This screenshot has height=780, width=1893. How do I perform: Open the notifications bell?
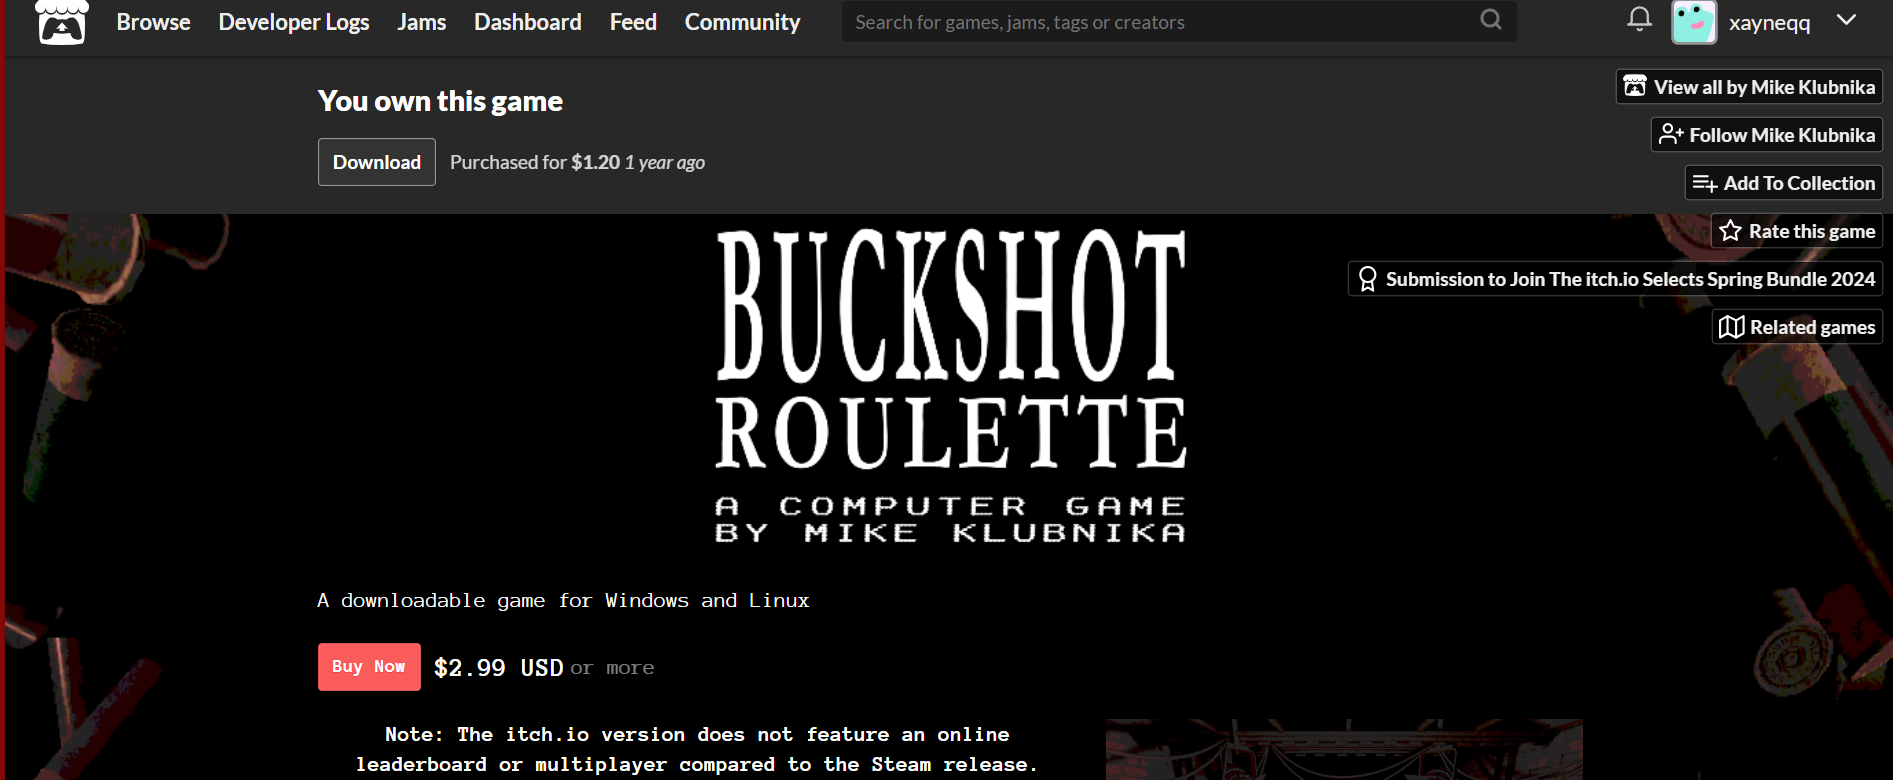click(x=1639, y=19)
